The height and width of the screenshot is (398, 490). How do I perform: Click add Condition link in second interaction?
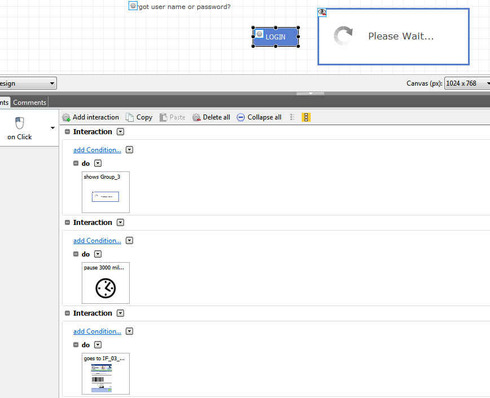point(97,241)
